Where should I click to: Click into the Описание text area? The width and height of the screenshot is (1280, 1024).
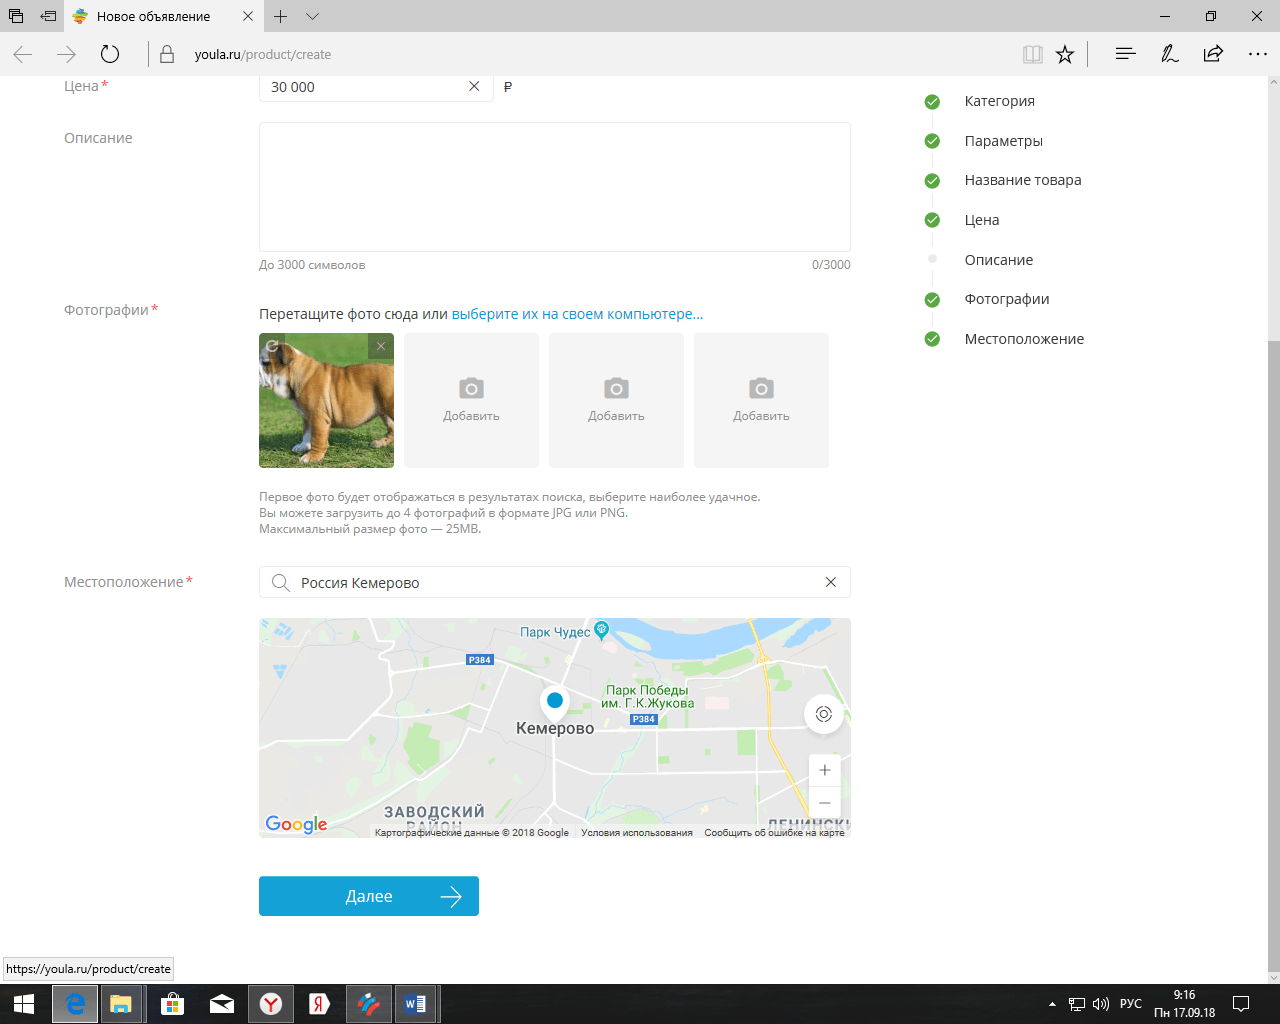tap(554, 187)
